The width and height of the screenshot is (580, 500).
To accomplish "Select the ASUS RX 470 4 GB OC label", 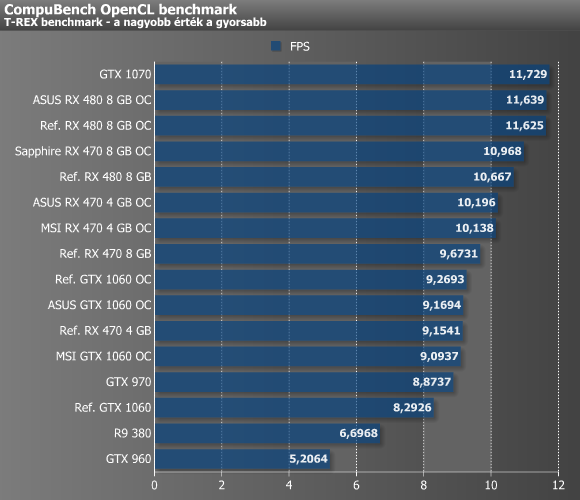I will click(x=92, y=203).
